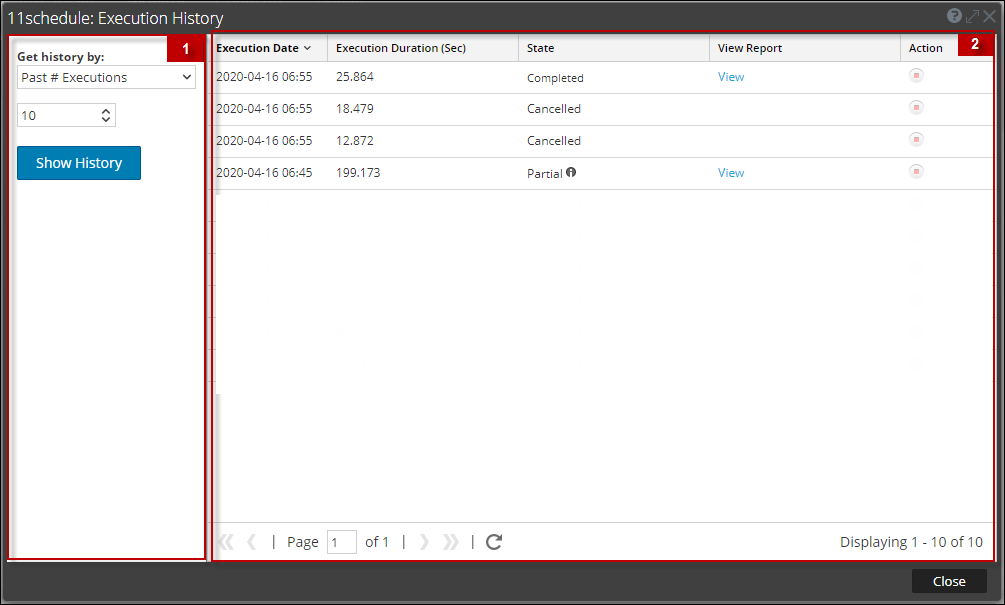
Task: Click the expand dialog arrows icon
Action: pyautogui.click(x=972, y=16)
